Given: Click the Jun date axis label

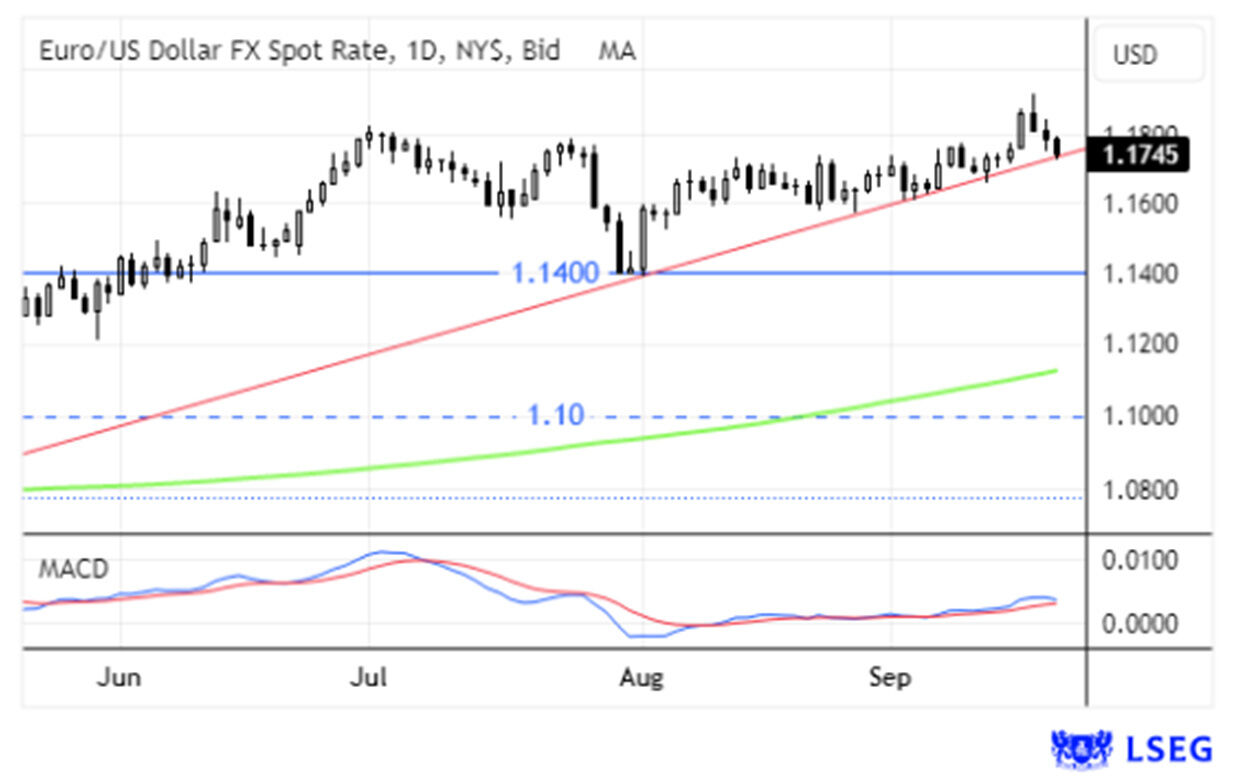Looking at the screenshot, I should [118, 677].
